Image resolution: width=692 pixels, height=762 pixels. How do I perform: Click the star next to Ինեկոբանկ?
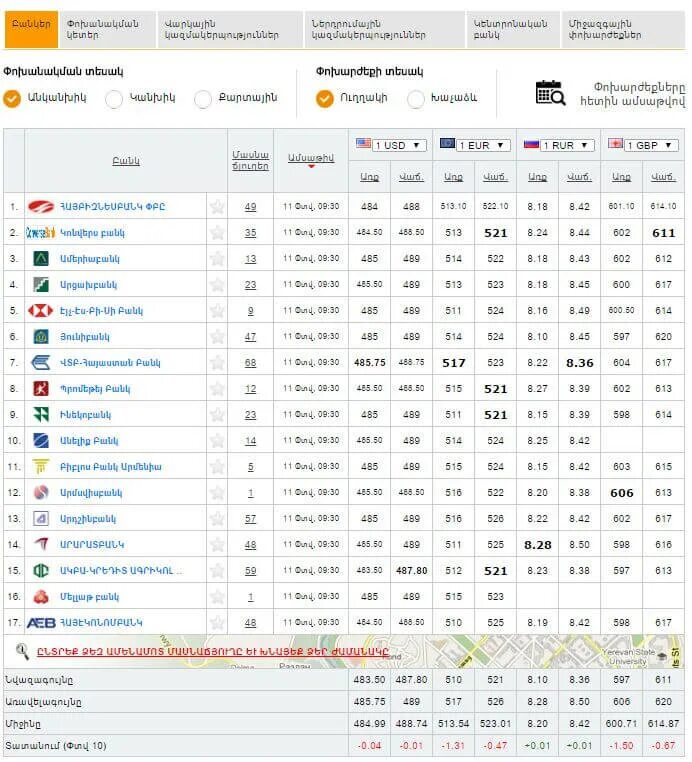coord(217,415)
